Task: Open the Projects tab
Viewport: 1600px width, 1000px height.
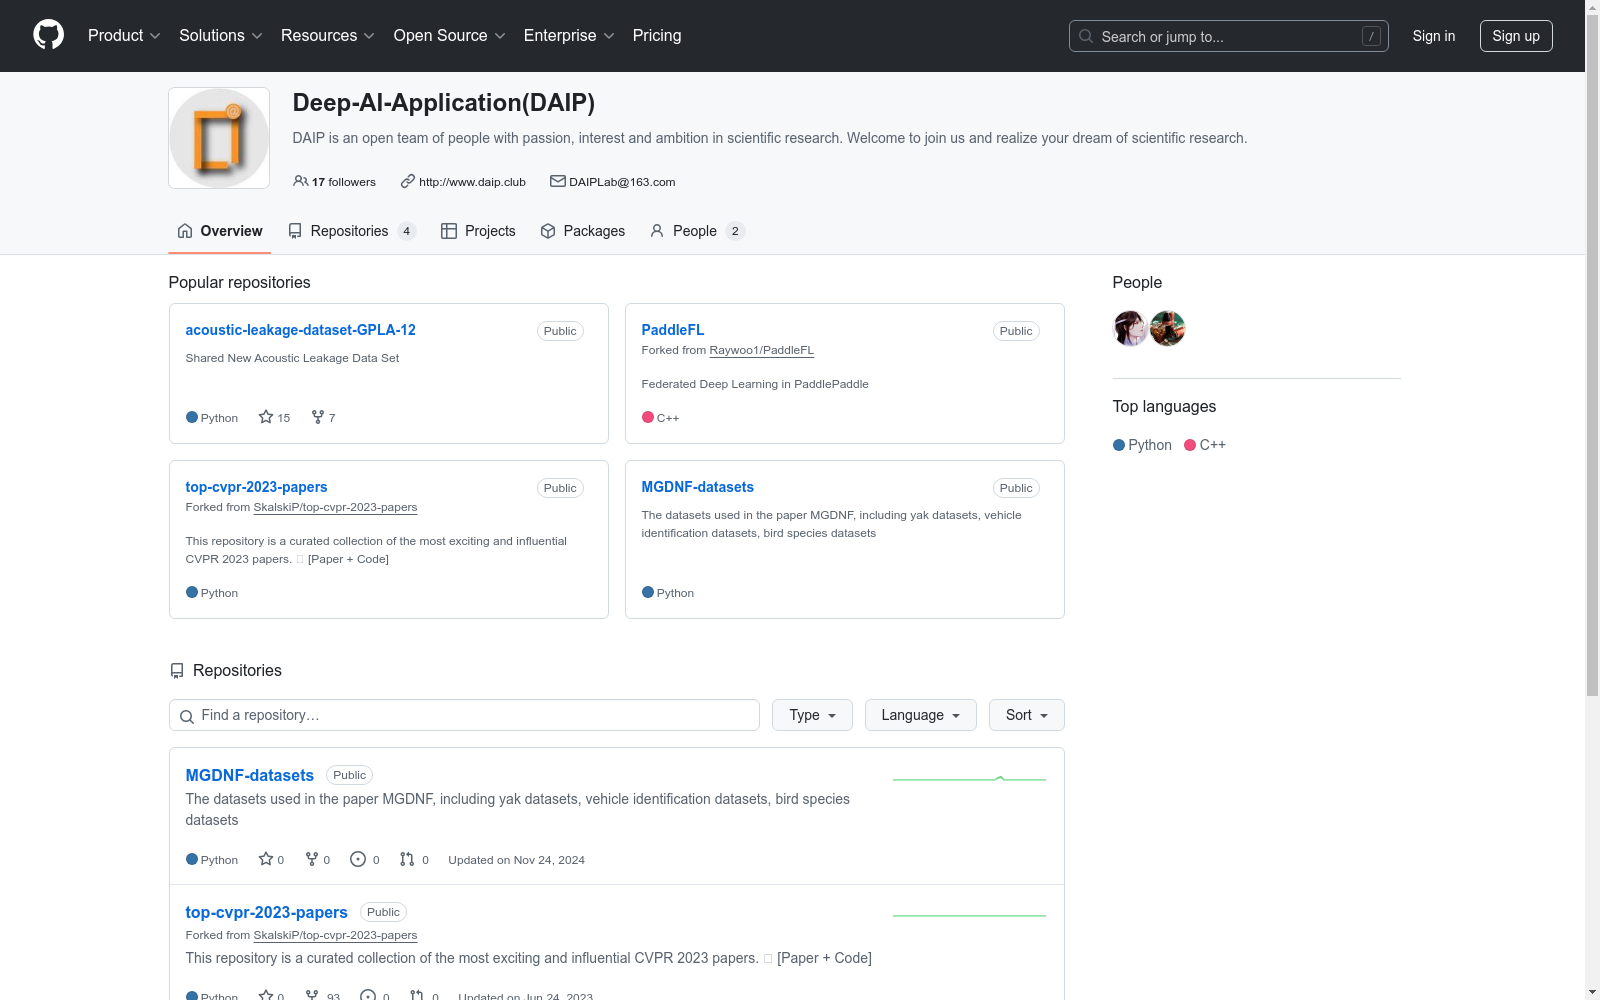Action: (x=478, y=231)
